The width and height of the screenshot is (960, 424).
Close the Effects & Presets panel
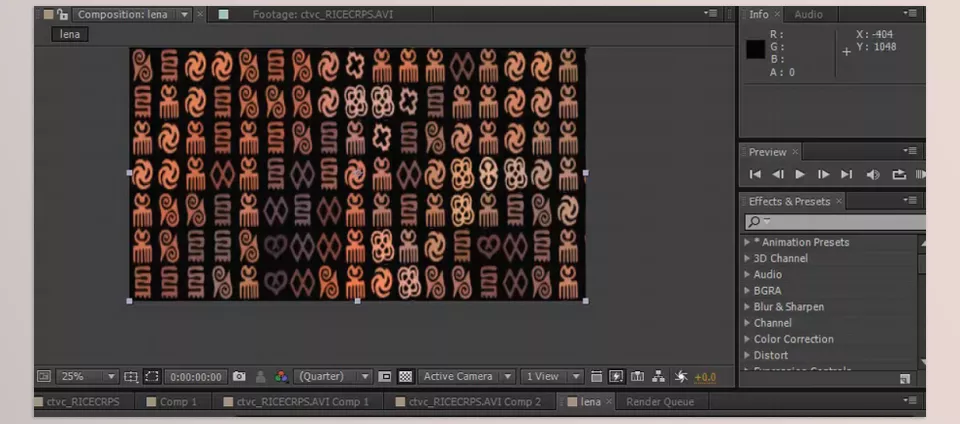pos(839,201)
